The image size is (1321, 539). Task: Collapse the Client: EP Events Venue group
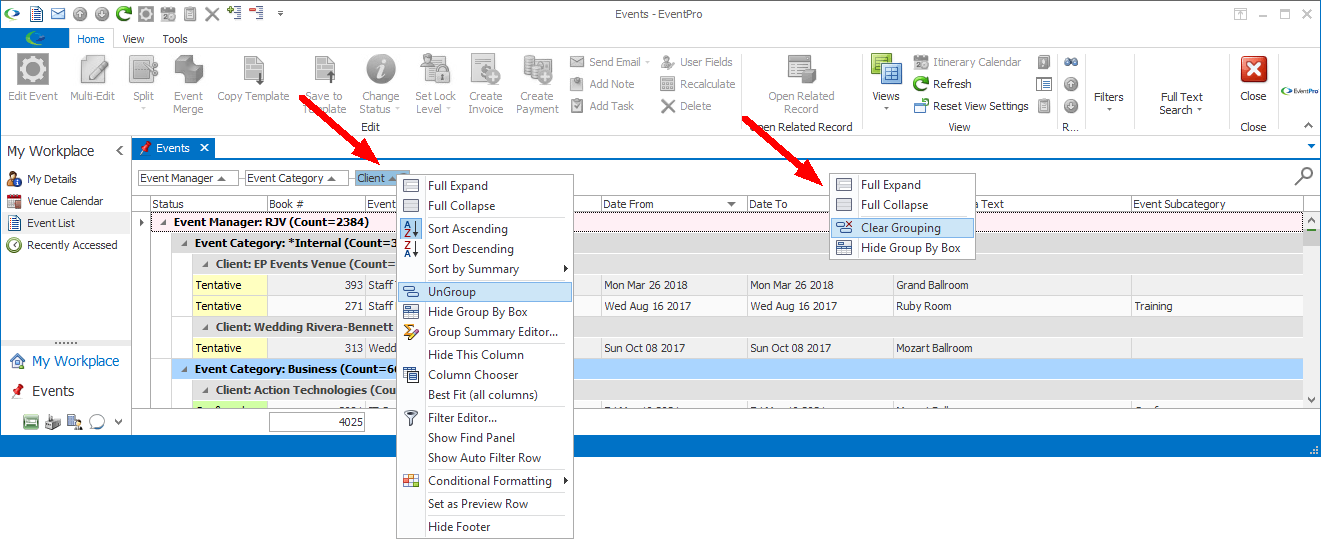pyautogui.click(x=205, y=265)
